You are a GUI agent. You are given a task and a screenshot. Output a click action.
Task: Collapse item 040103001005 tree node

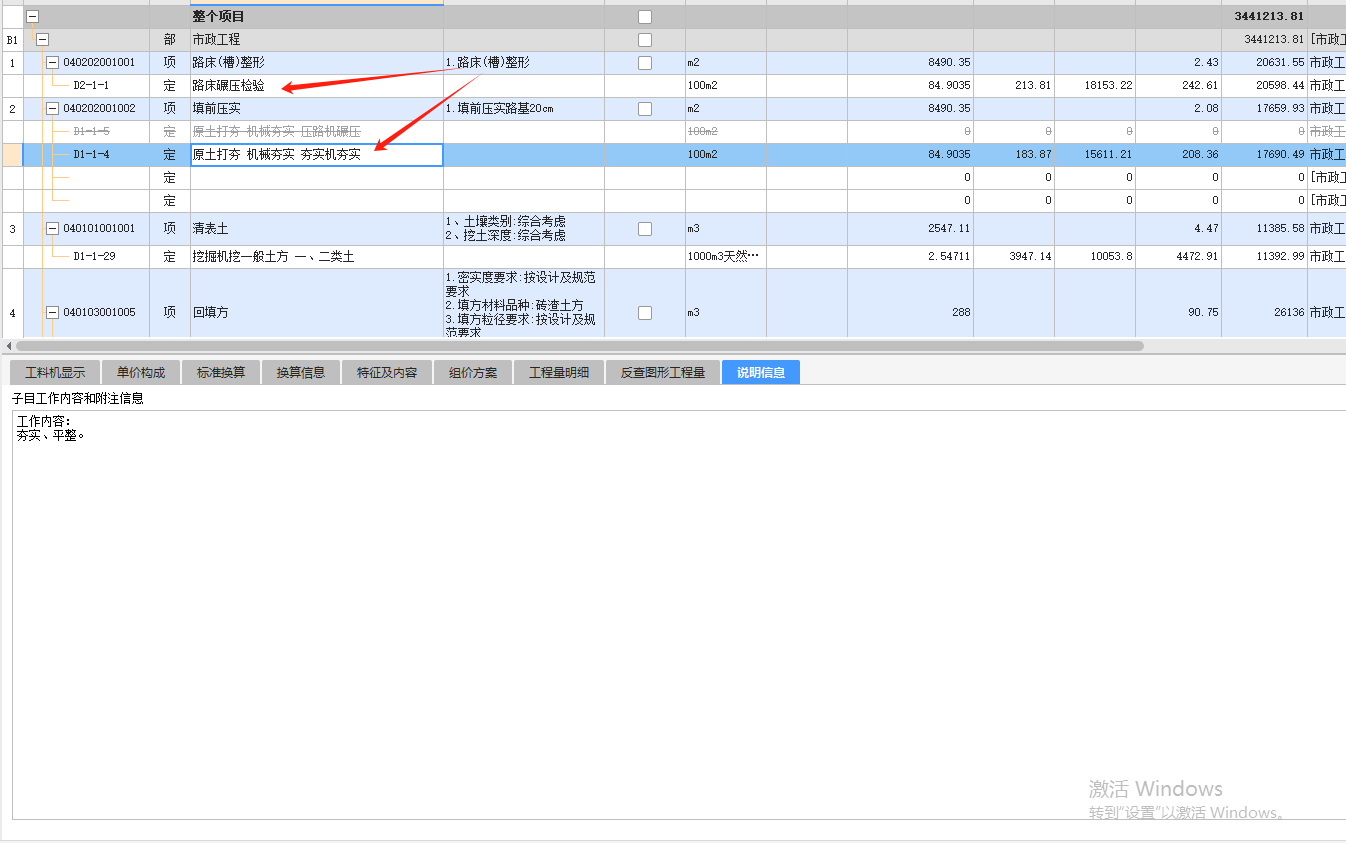[52, 312]
